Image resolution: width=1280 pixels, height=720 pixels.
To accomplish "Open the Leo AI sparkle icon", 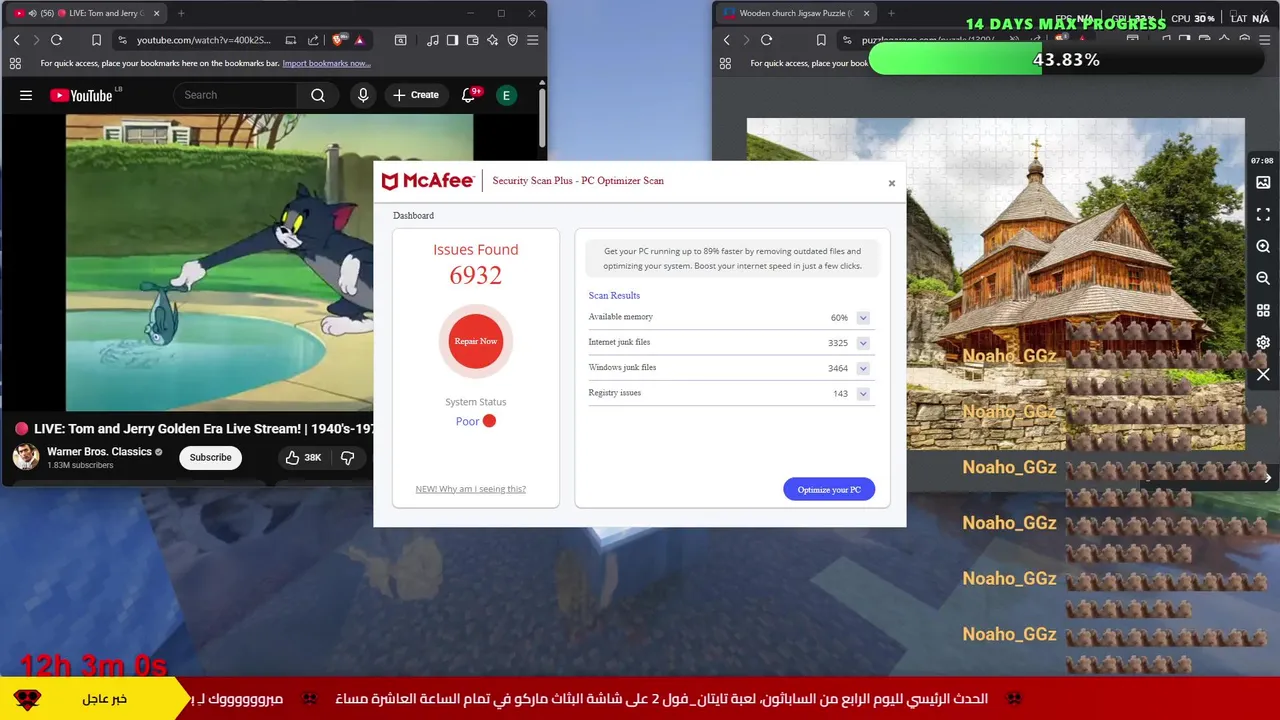I will tap(492, 40).
